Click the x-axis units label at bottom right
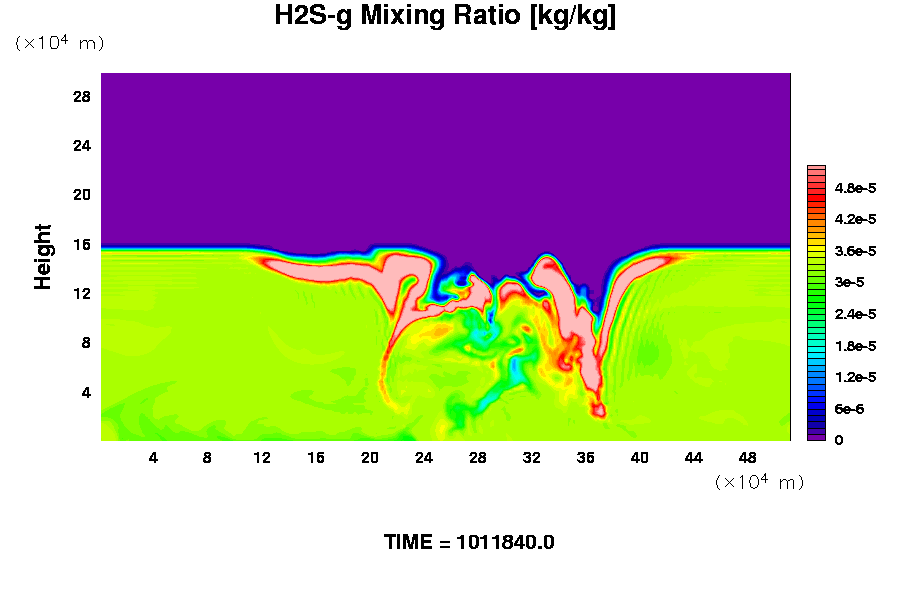Viewport: 900px width, 600px height. tap(759, 482)
